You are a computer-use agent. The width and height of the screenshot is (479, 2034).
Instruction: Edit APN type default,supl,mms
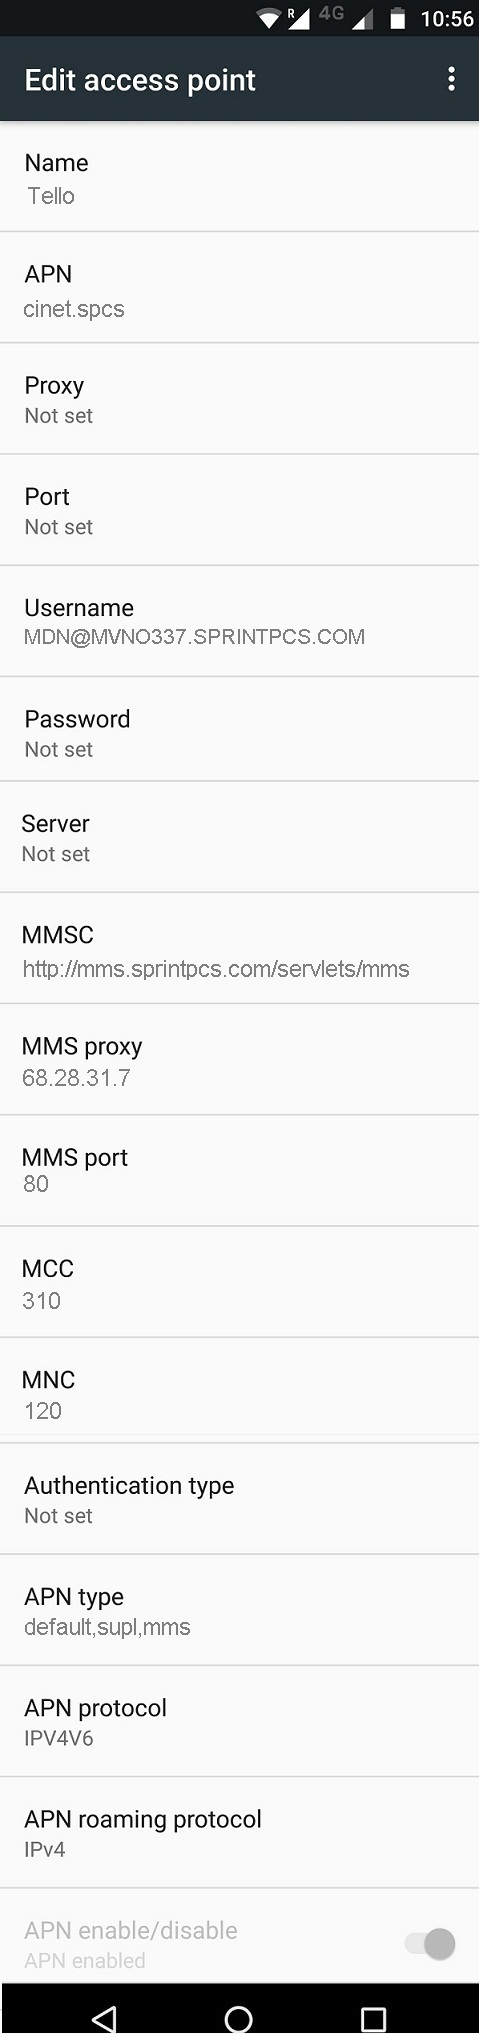239,1610
